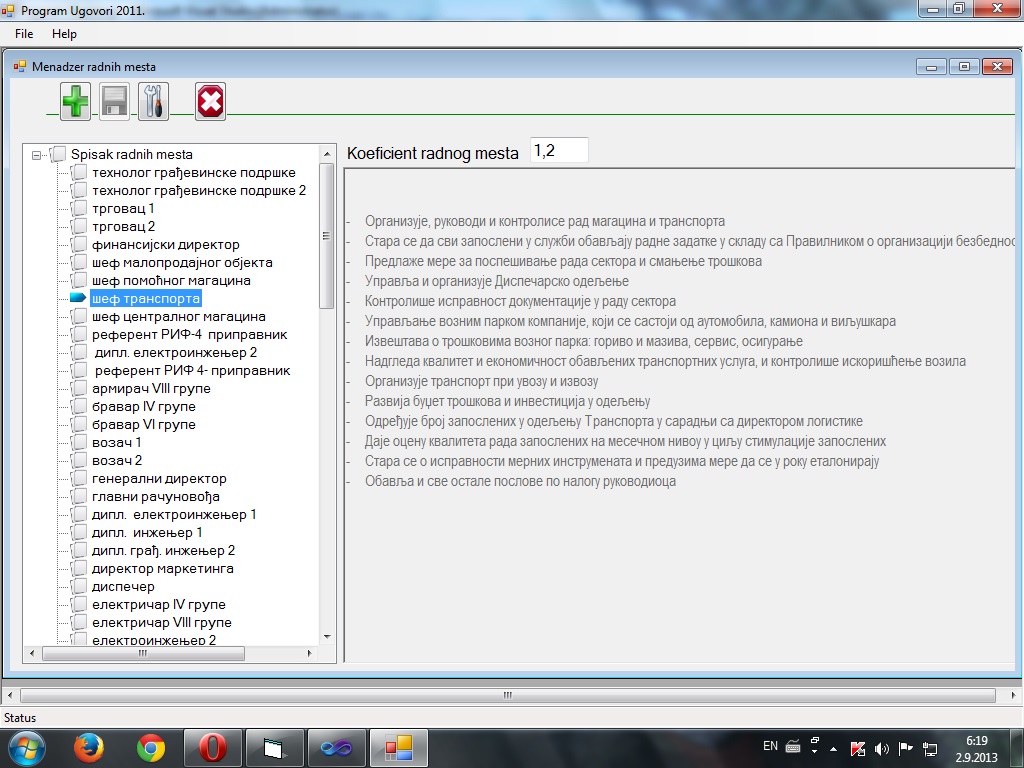Click the Kaspersky tray icon
The image size is (1024, 768).
pyautogui.click(x=857, y=748)
